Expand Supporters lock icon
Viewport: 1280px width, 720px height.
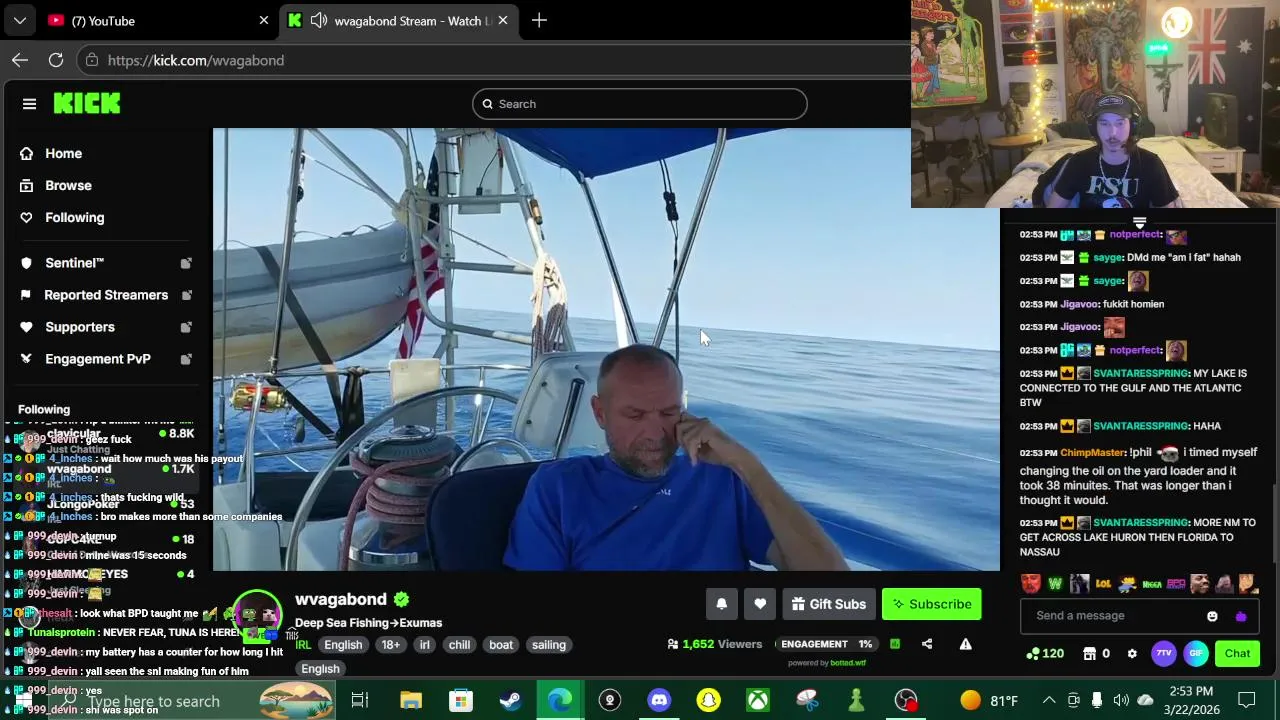click(x=186, y=327)
